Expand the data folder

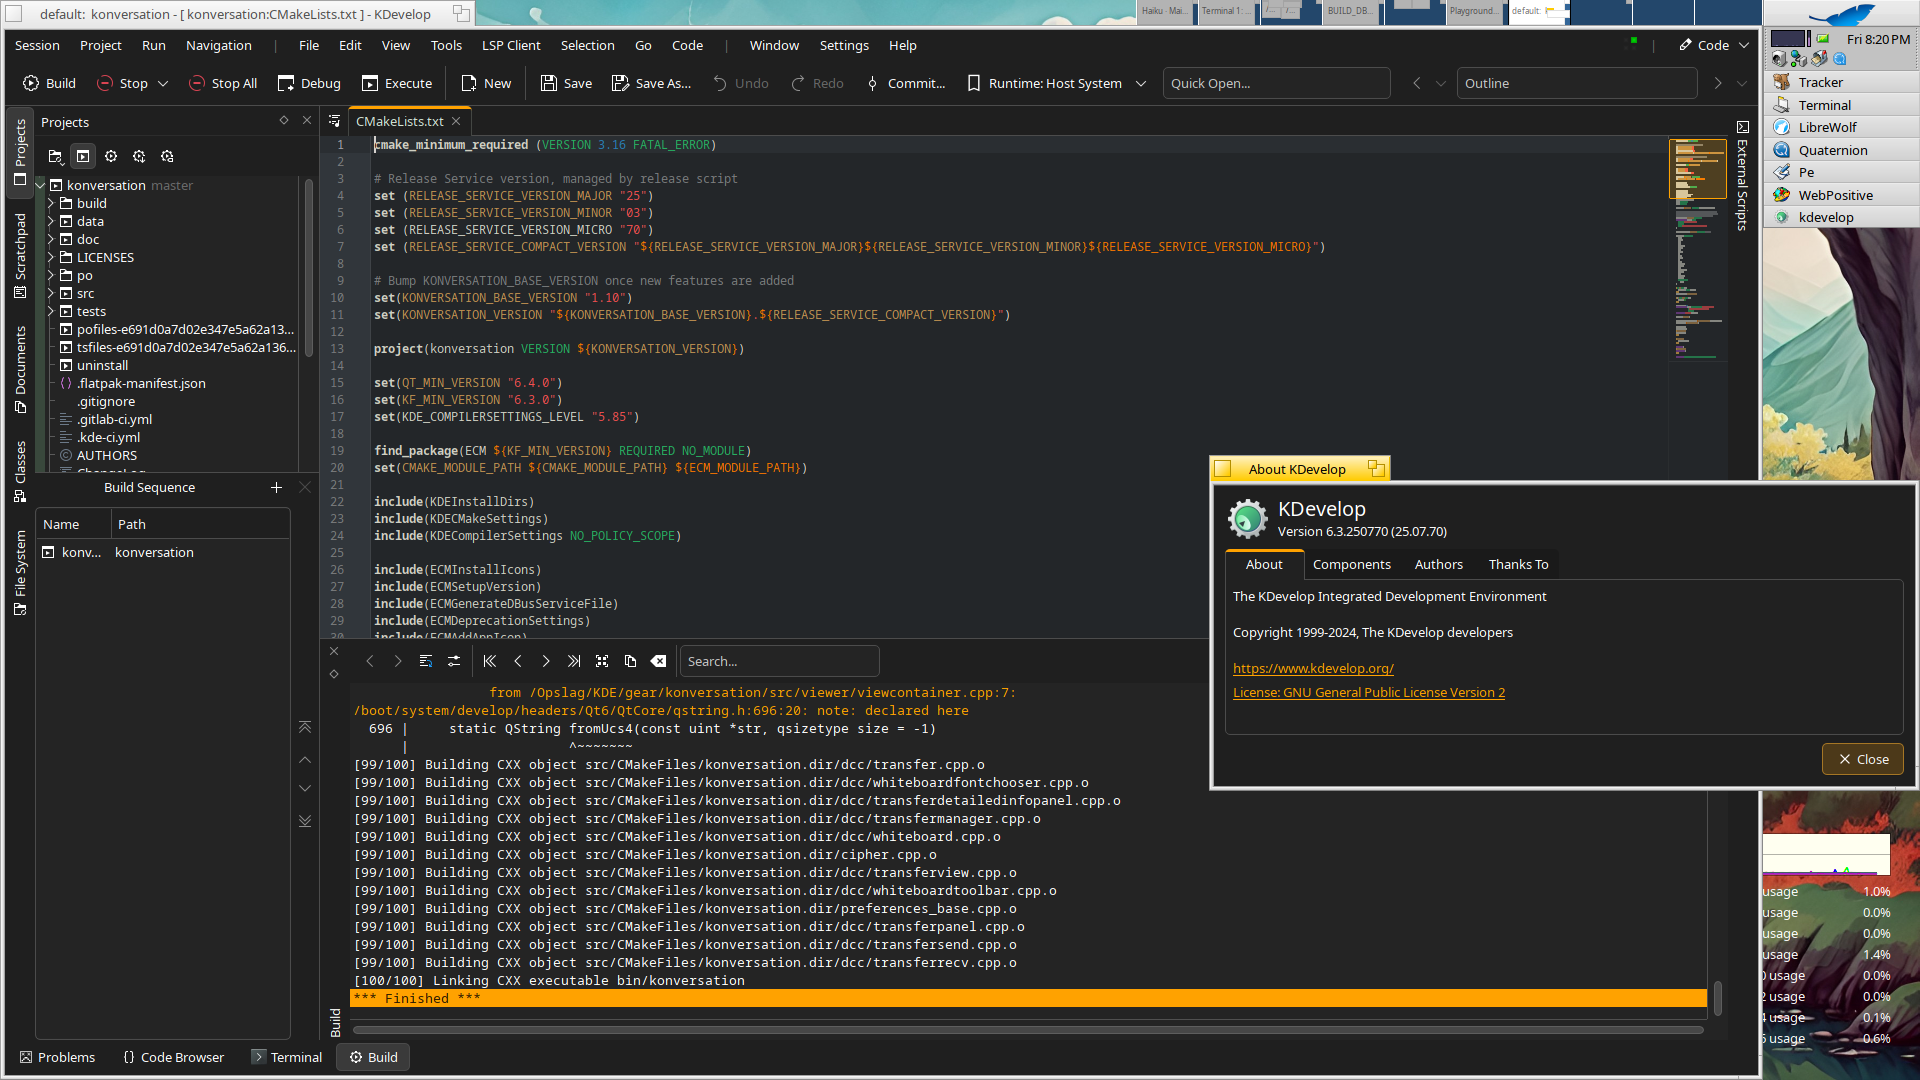click(x=51, y=221)
